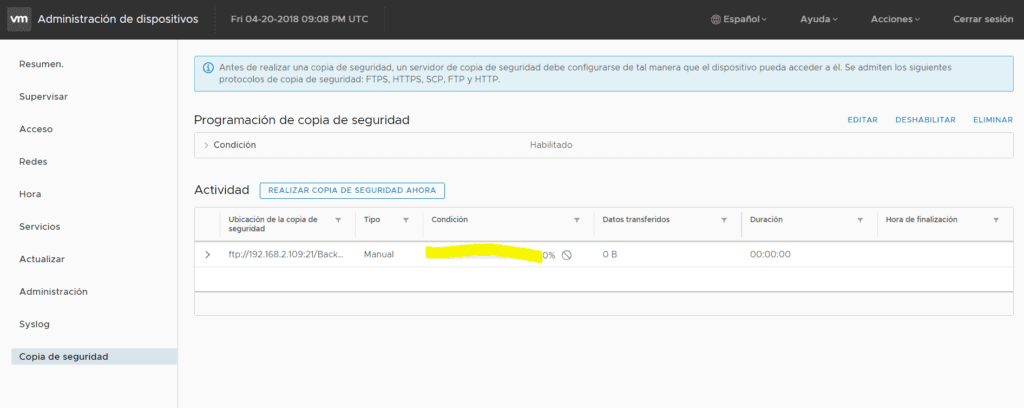Filter the Datos transferidos column
The height and width of the screenshot is (408, 1024).
(x=723, y=220)
